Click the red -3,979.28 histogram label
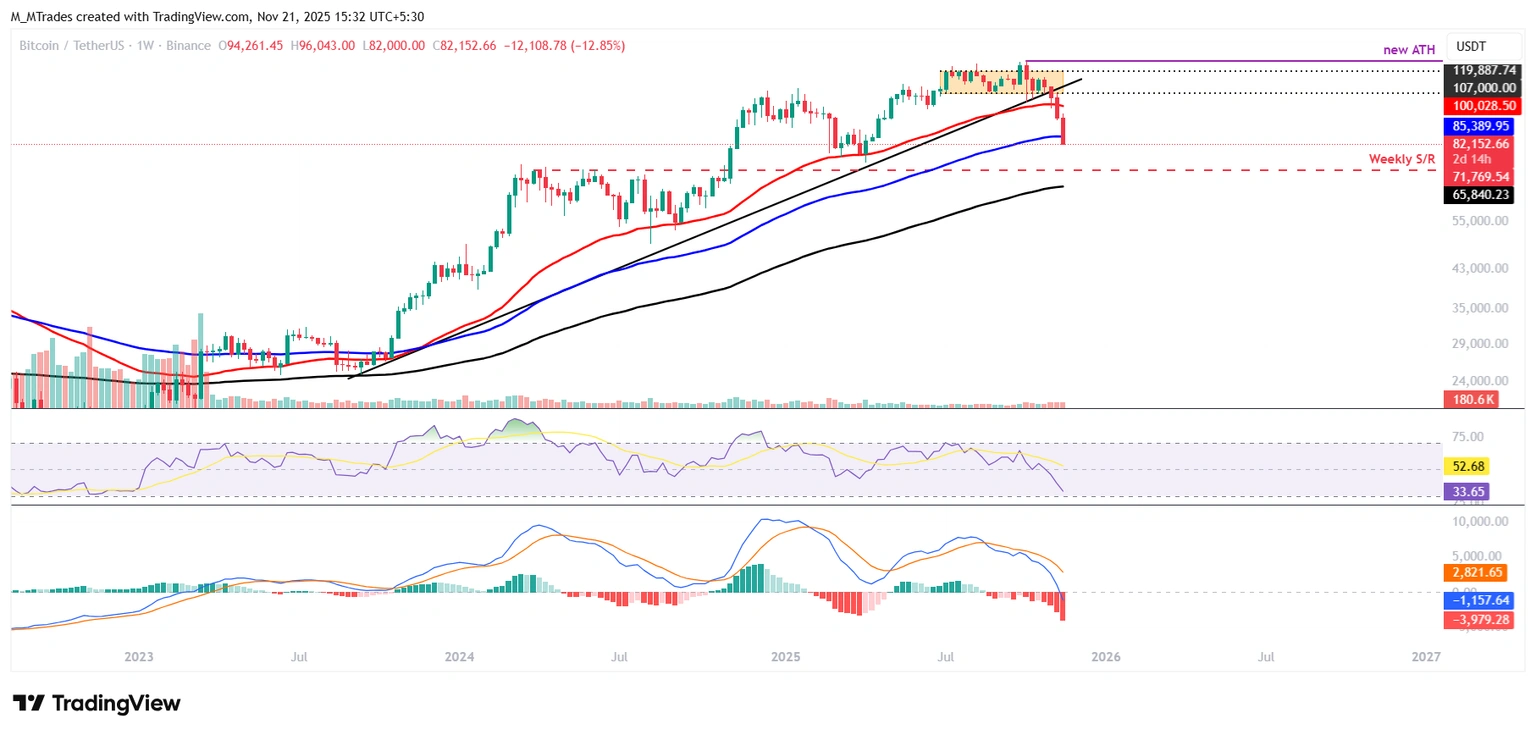Viewport: 1536px width, 735px height. [x=1480, y=620]
